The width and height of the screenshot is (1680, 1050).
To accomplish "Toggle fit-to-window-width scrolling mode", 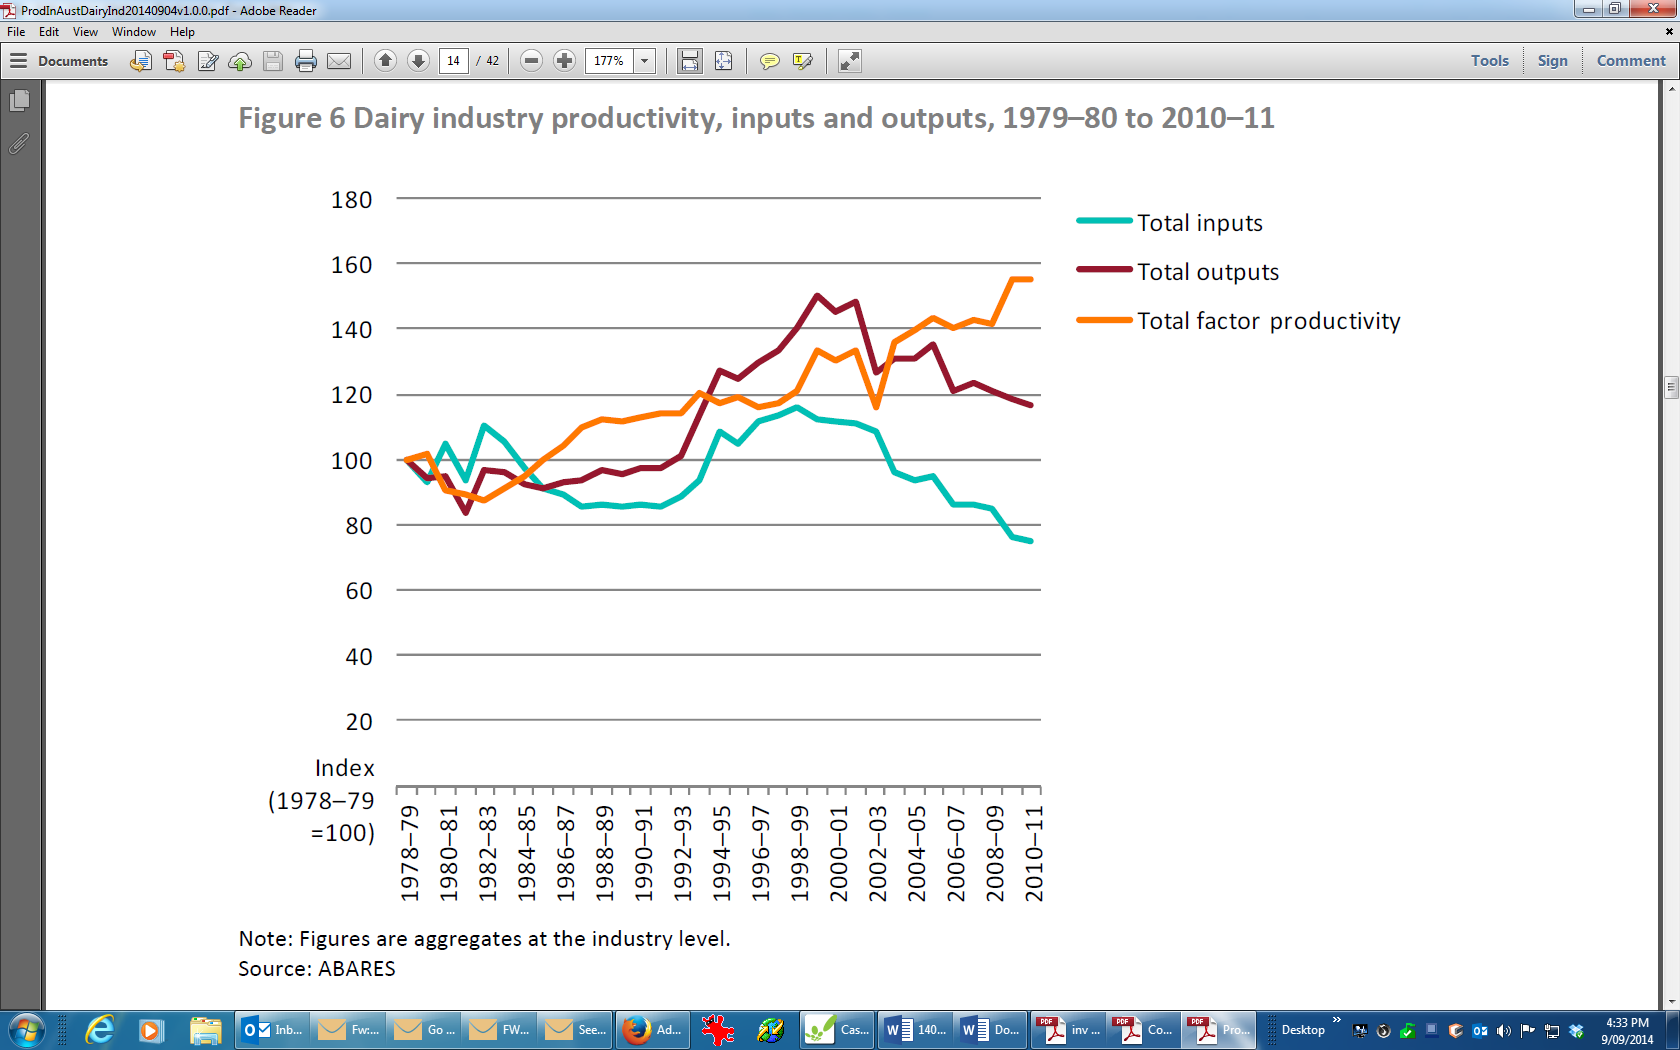I will coord(690,61).
